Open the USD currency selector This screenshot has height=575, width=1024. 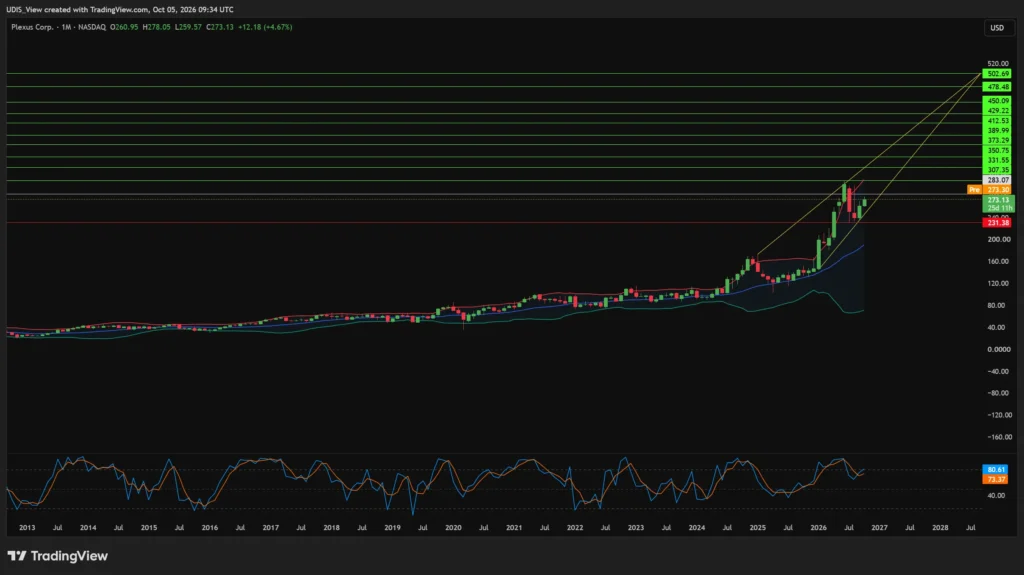997,27
